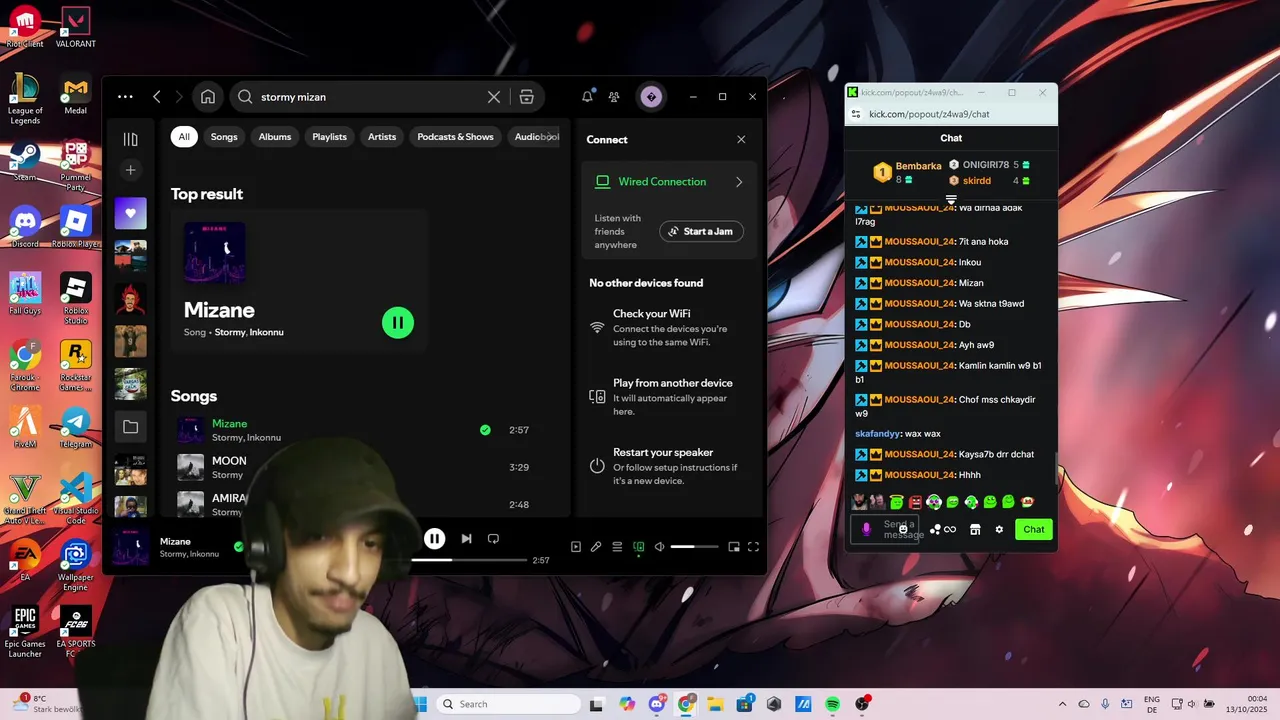Click the green Chat send button
The width and height of the screenshot is (1280, 720).
1034,529
